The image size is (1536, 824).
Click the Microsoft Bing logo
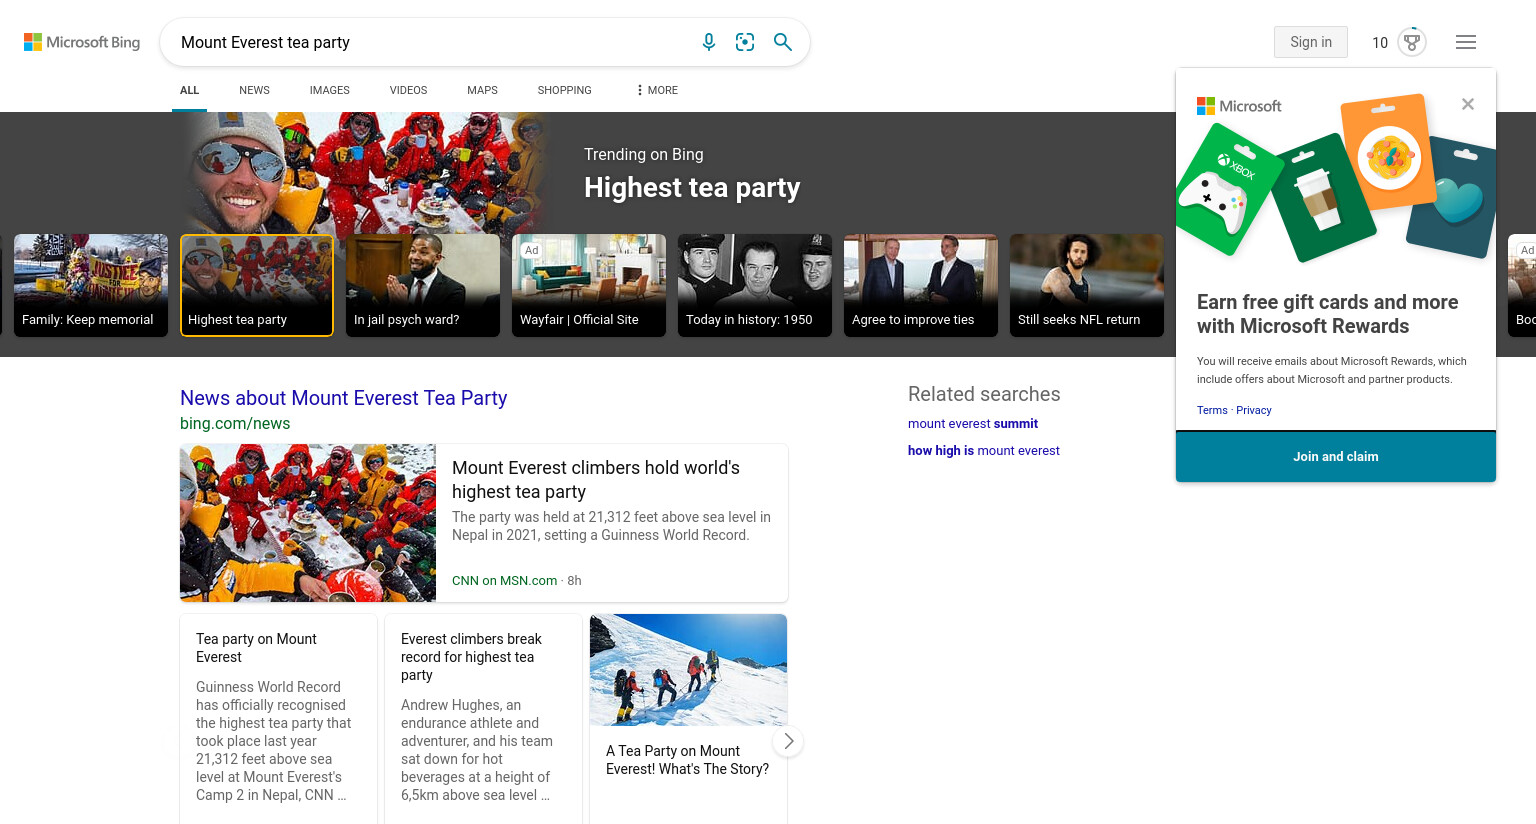click(x=82, y=42)
